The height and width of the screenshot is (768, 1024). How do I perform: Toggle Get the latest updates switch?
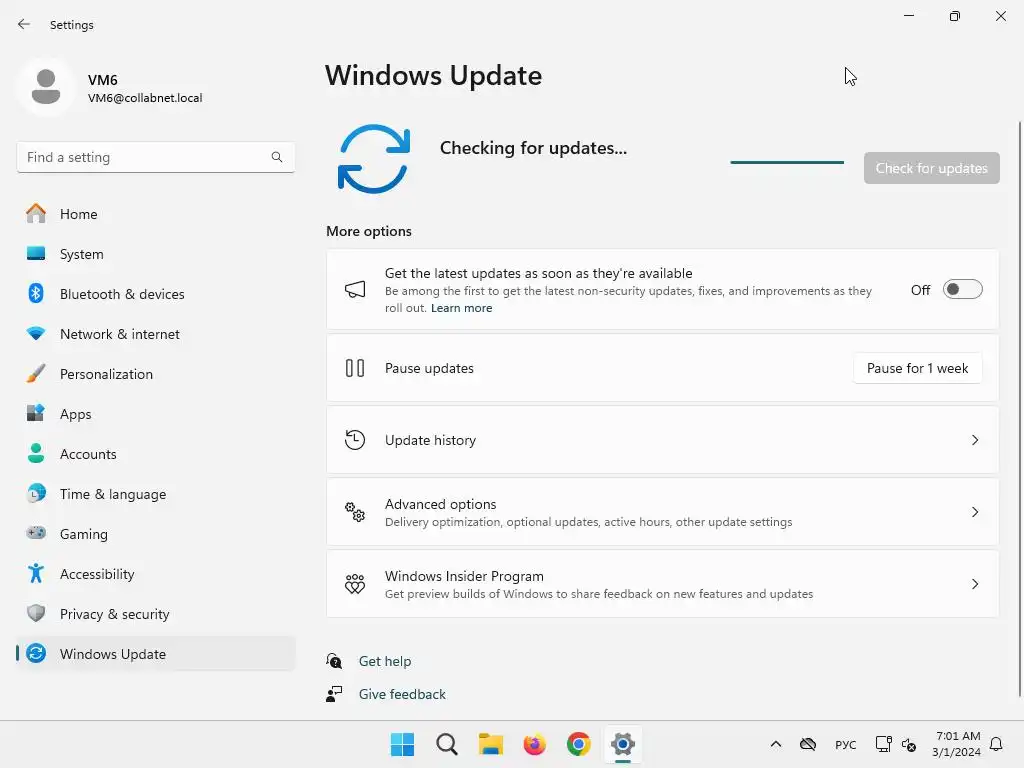pos(963,289)
